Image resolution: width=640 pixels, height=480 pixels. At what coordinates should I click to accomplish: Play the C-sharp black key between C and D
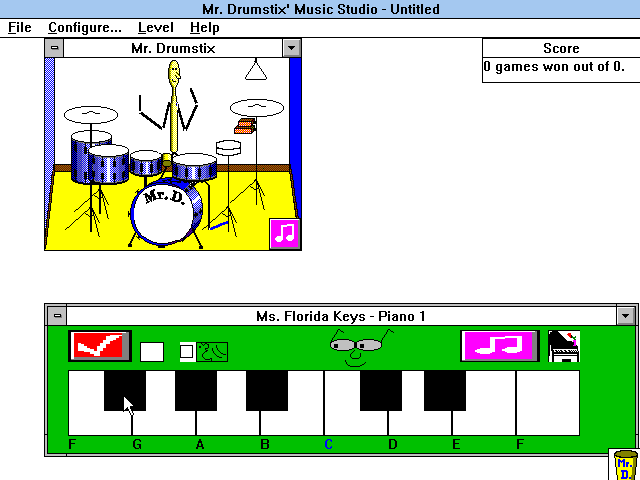(x=381, y=390)
